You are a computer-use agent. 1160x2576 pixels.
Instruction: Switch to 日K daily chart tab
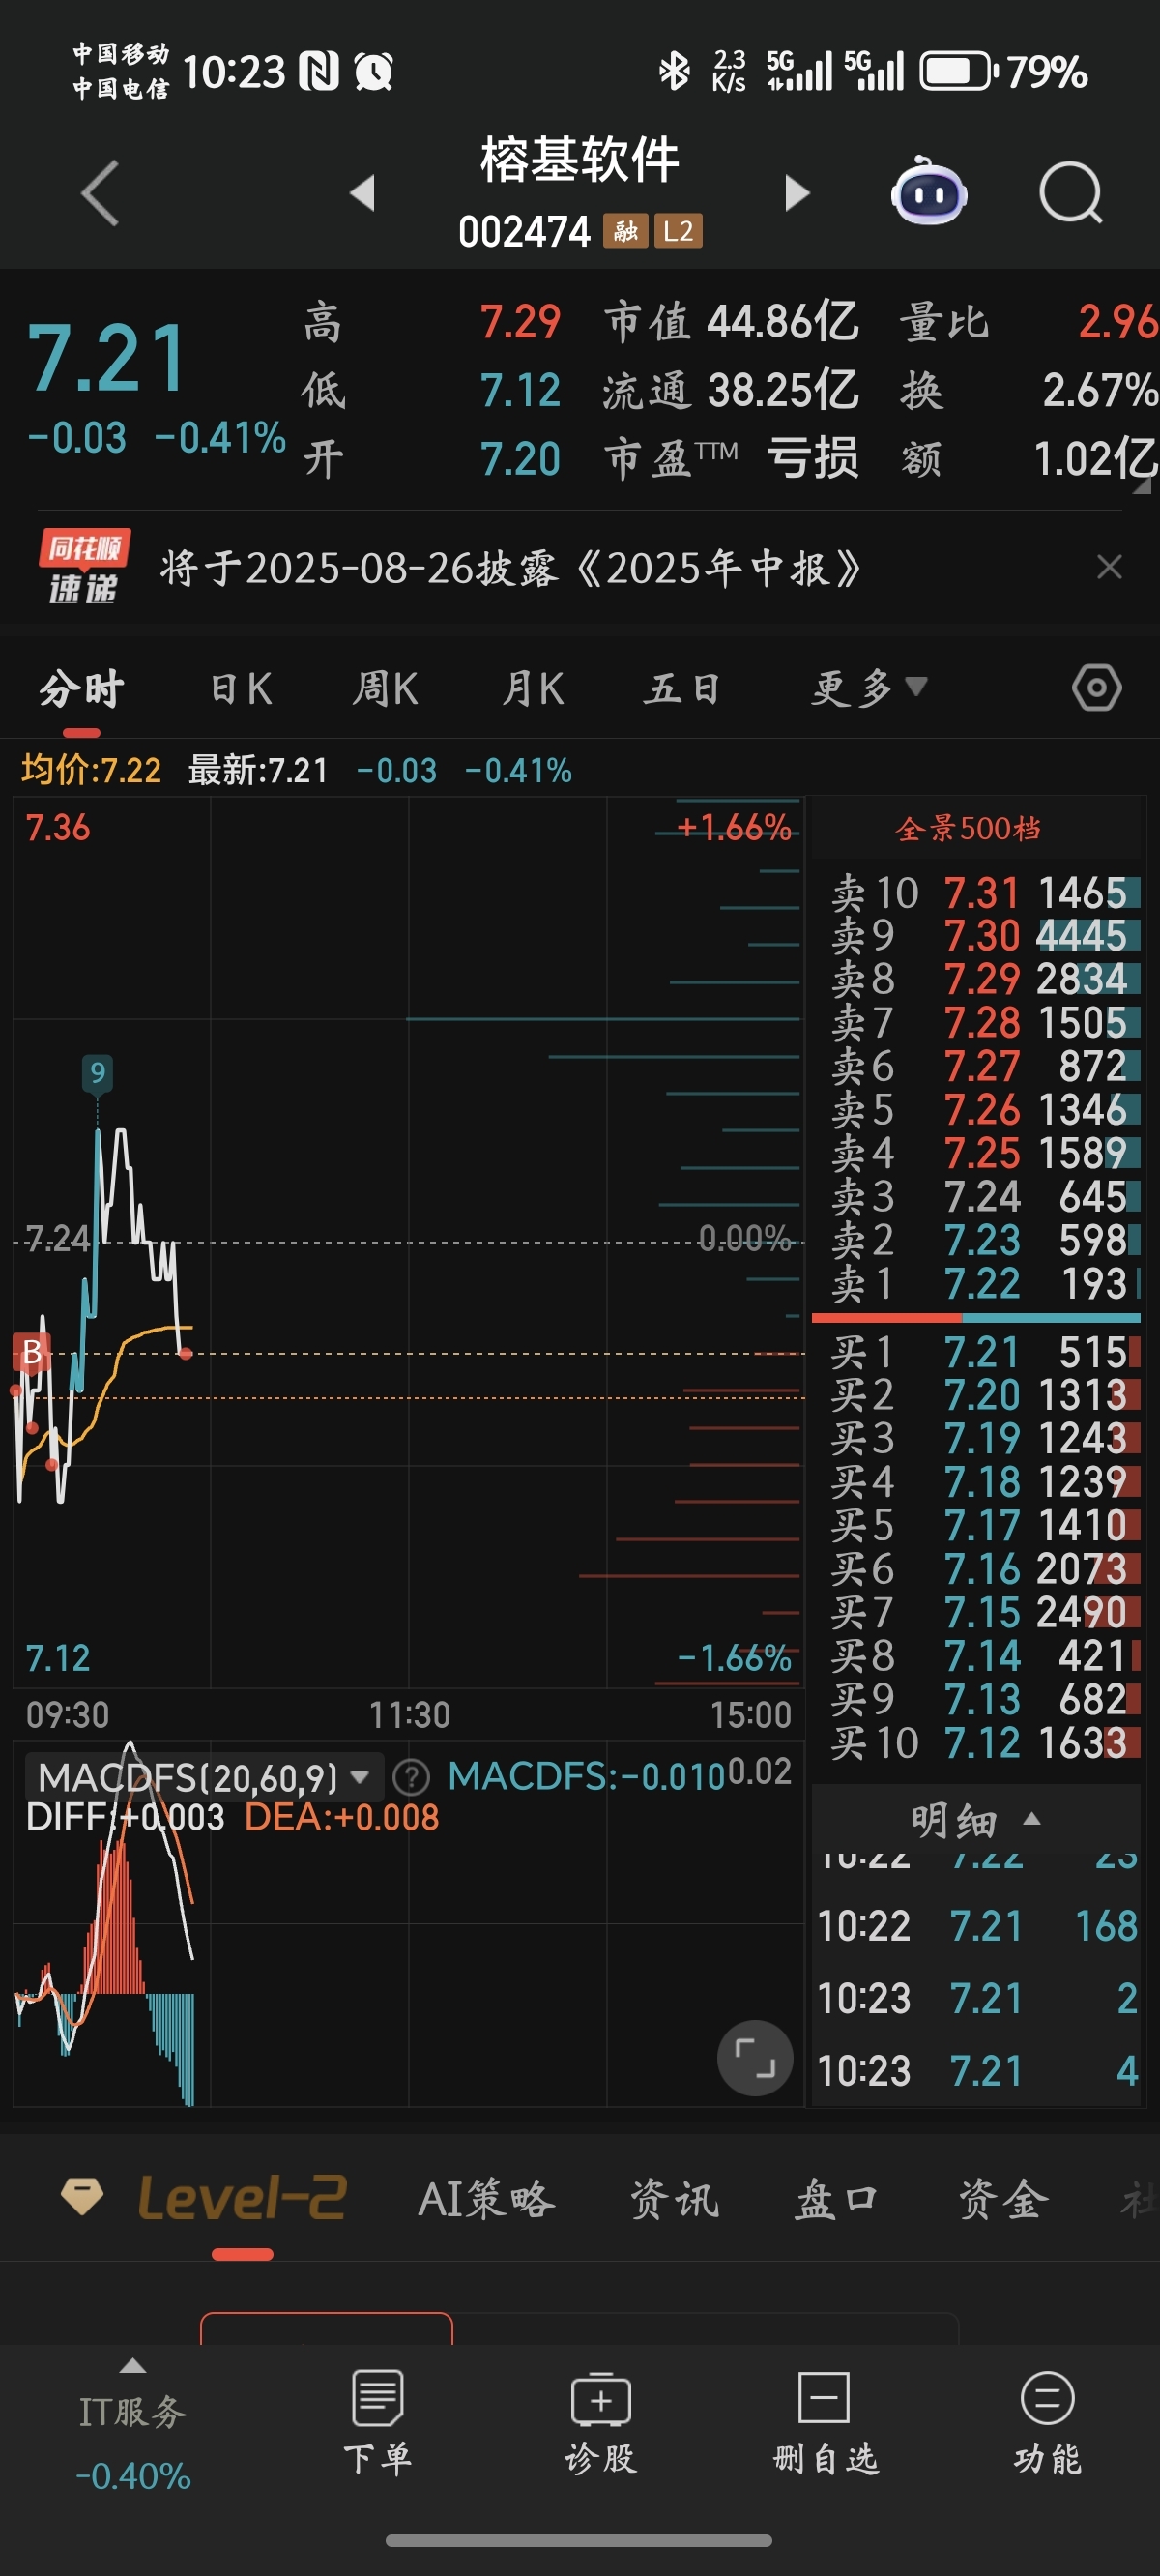pos(241,689)
